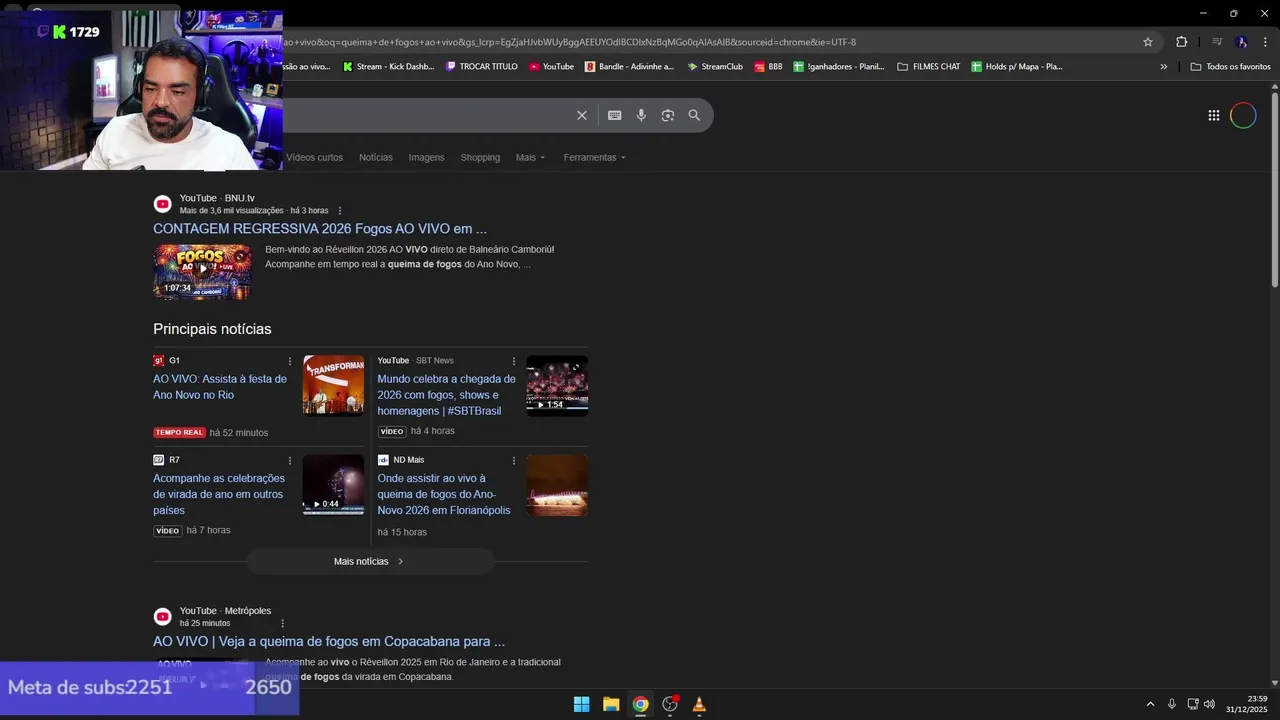Open AO VIVO queima de fogos Copacabana link
Image resolution: width=1280 pixels, height=720 pixels.
tap(329, 641)
